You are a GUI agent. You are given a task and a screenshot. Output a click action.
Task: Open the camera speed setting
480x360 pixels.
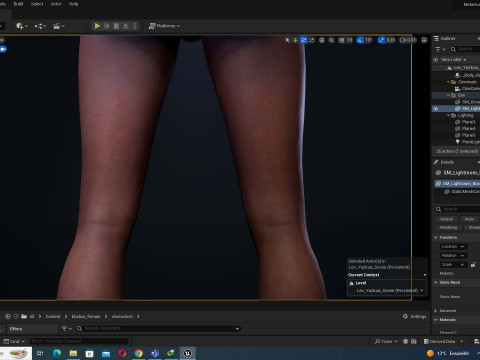point(408,40)
